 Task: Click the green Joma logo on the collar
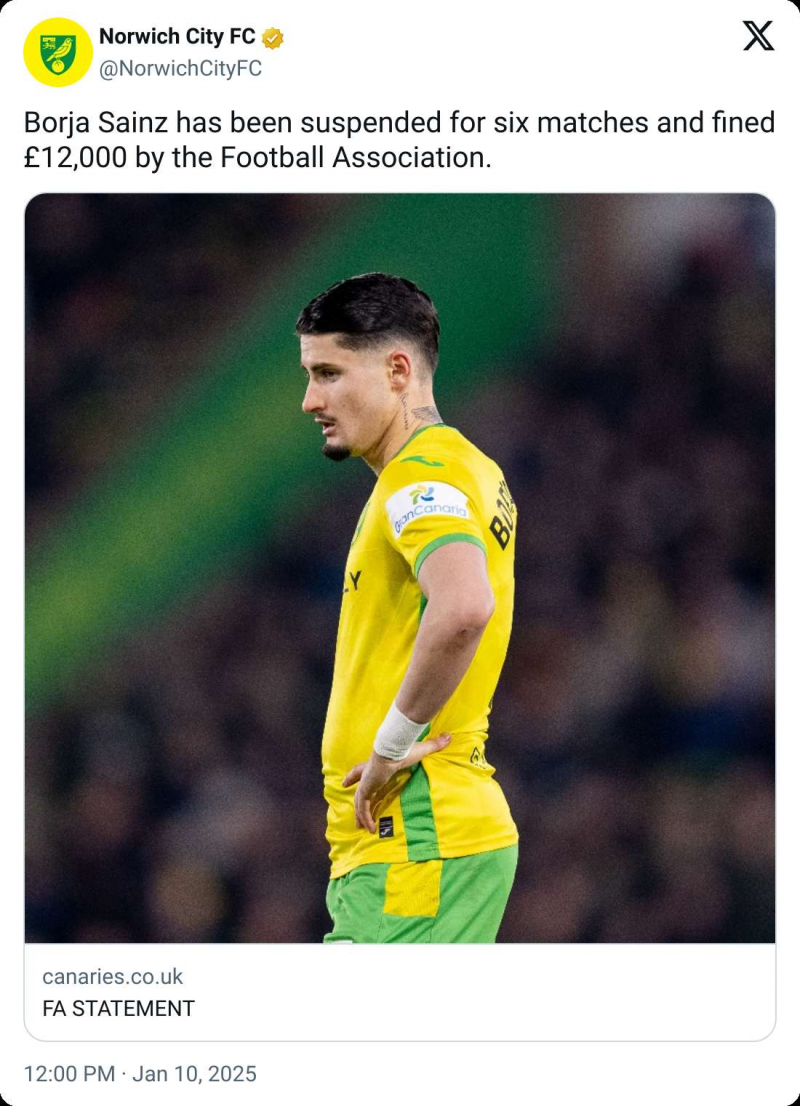(x=423, y=461)
